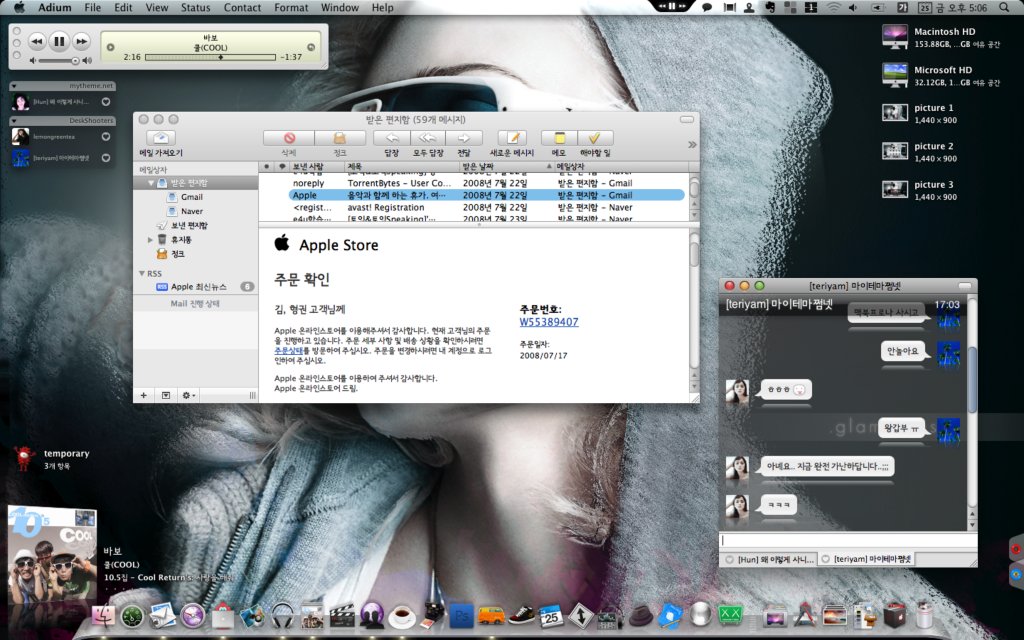Seek within the iTunes song progress bar
This screenshot has width=1024, height=640.
point(210,57)
